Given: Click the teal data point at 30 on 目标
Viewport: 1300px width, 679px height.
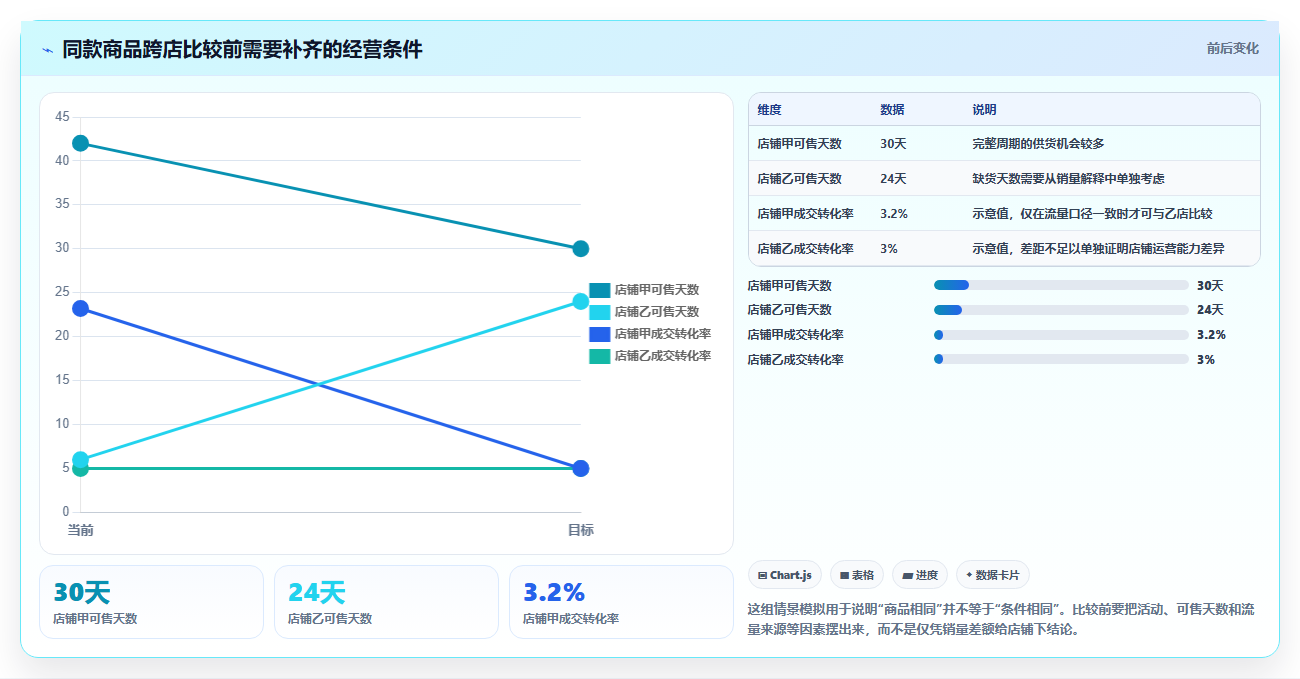Looking at the screenshot, I should (x=581, y=248).
